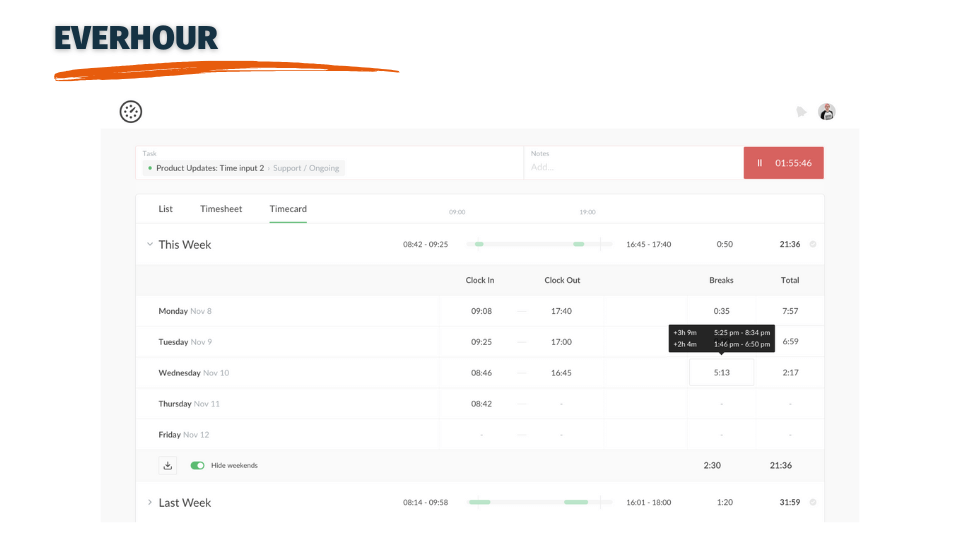Click the flag notification icon
This screenshot has width=960, height=540.
click(x=801, y=111)
